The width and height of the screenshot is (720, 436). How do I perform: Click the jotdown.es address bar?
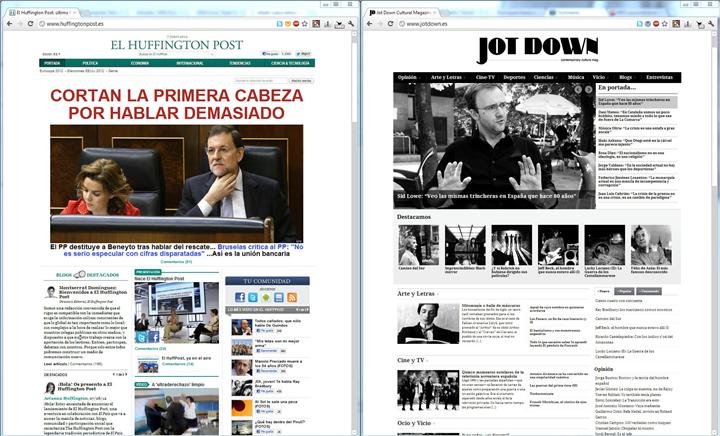516,24
